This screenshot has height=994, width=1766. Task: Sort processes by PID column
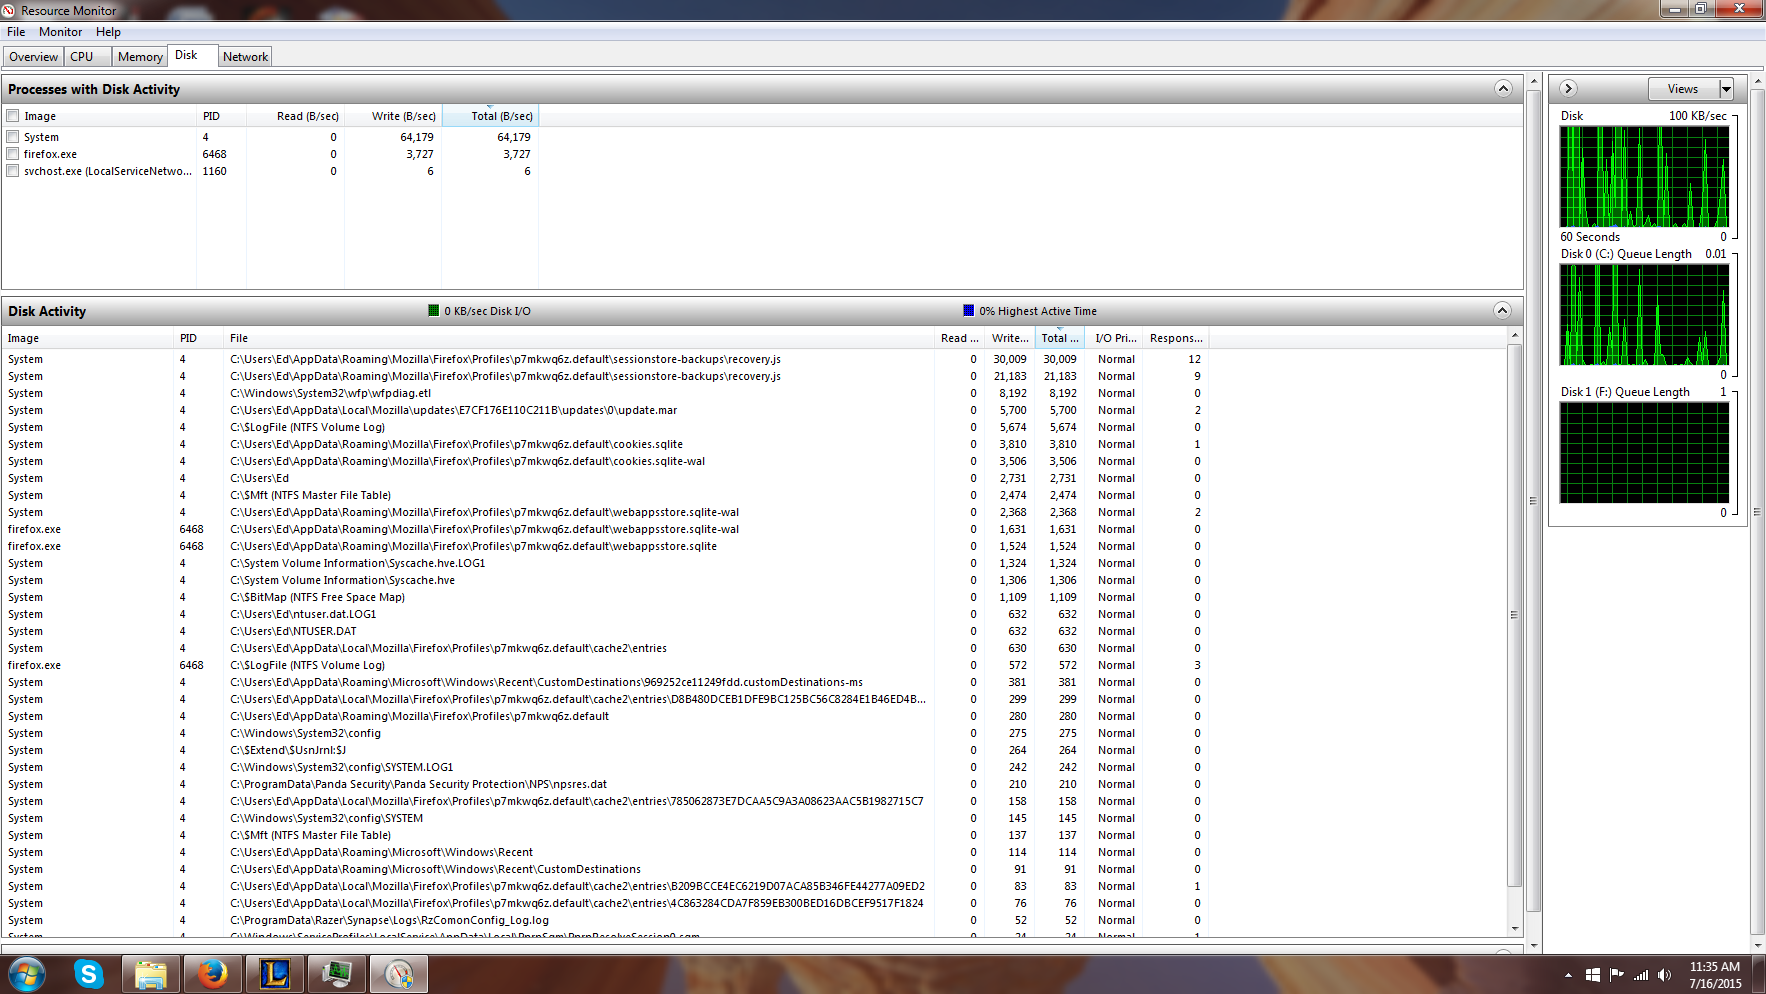(x=221, y=116)
